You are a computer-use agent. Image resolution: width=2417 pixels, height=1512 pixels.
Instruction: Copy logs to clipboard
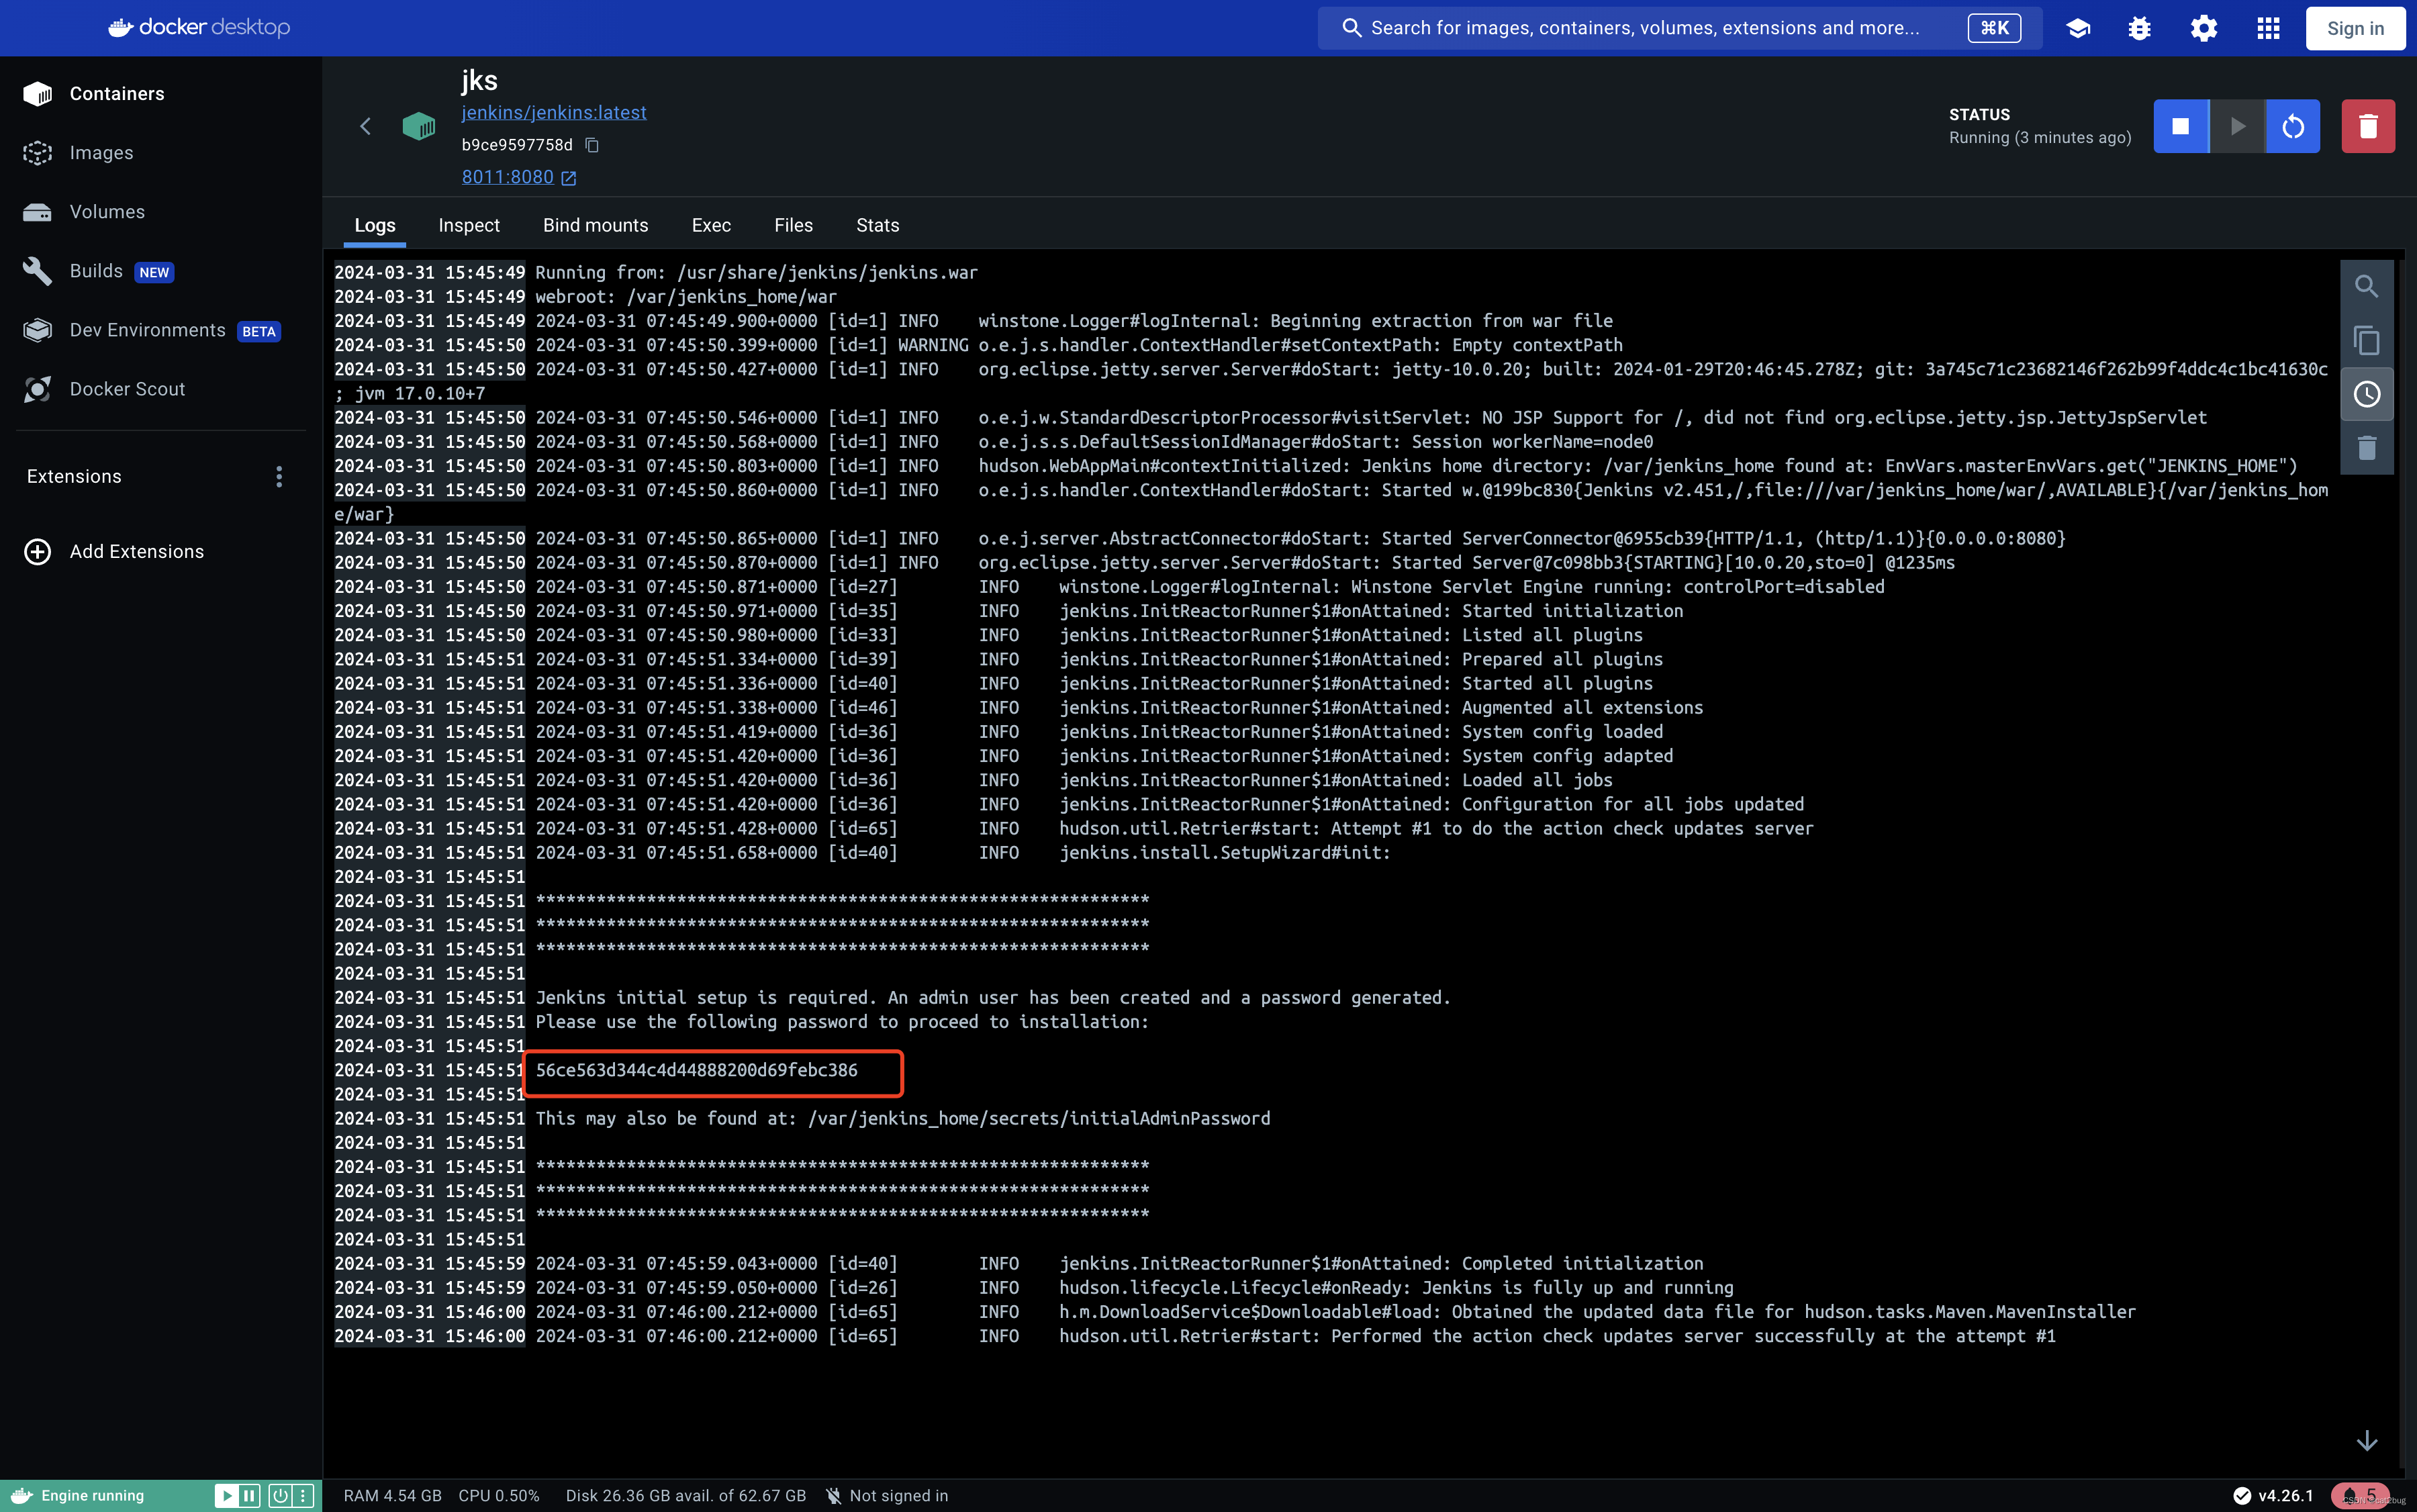(x=2366, y=341)
